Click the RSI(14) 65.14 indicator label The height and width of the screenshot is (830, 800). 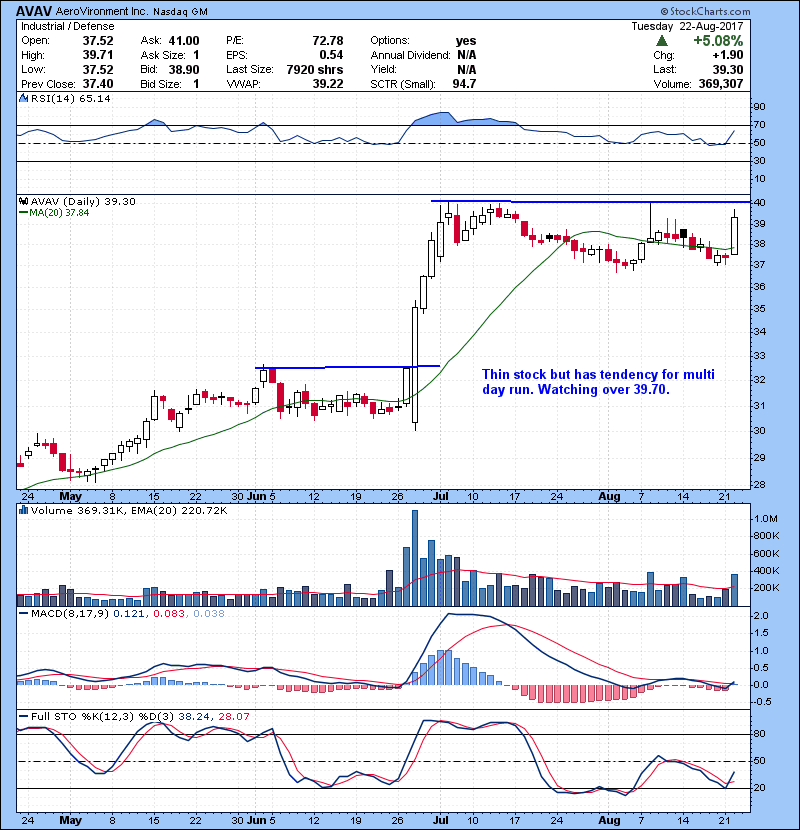click(70, 98)
